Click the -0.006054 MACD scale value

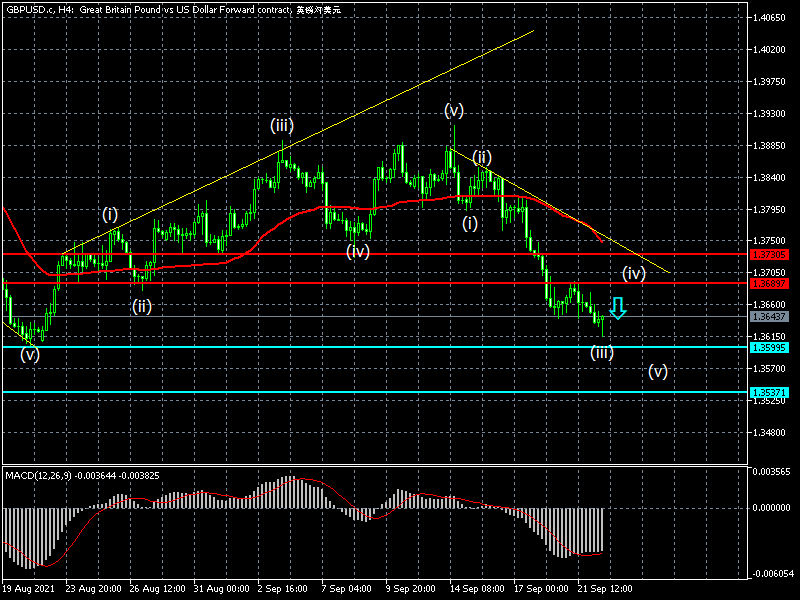771,574
